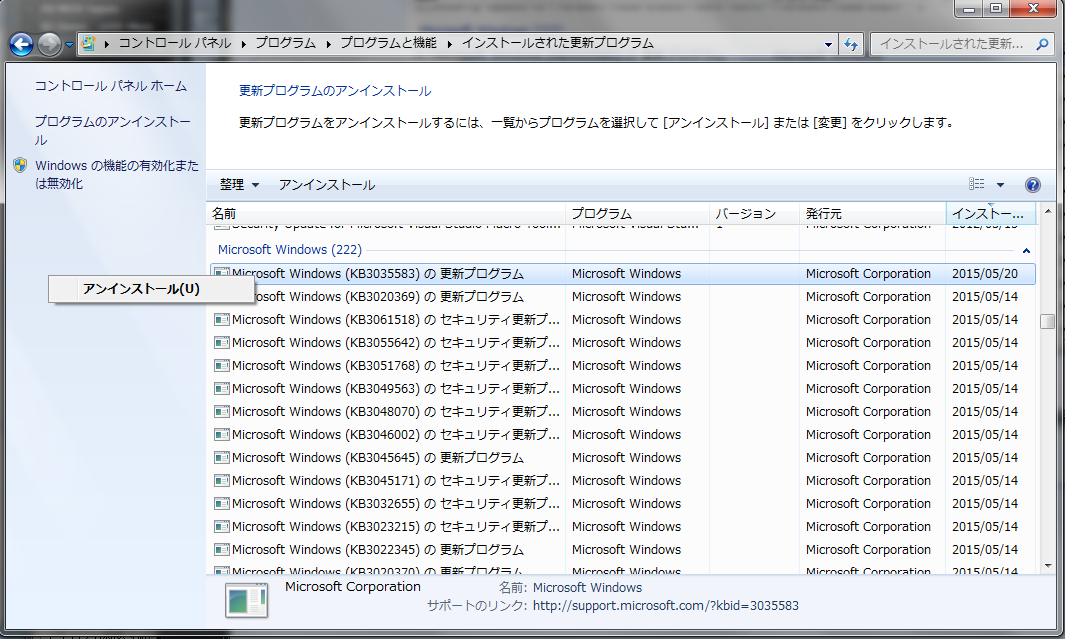Screen dimensions: 1065x639
Task: Select コントロール パネル in the breadcrumb
Action: coord(175,43)
